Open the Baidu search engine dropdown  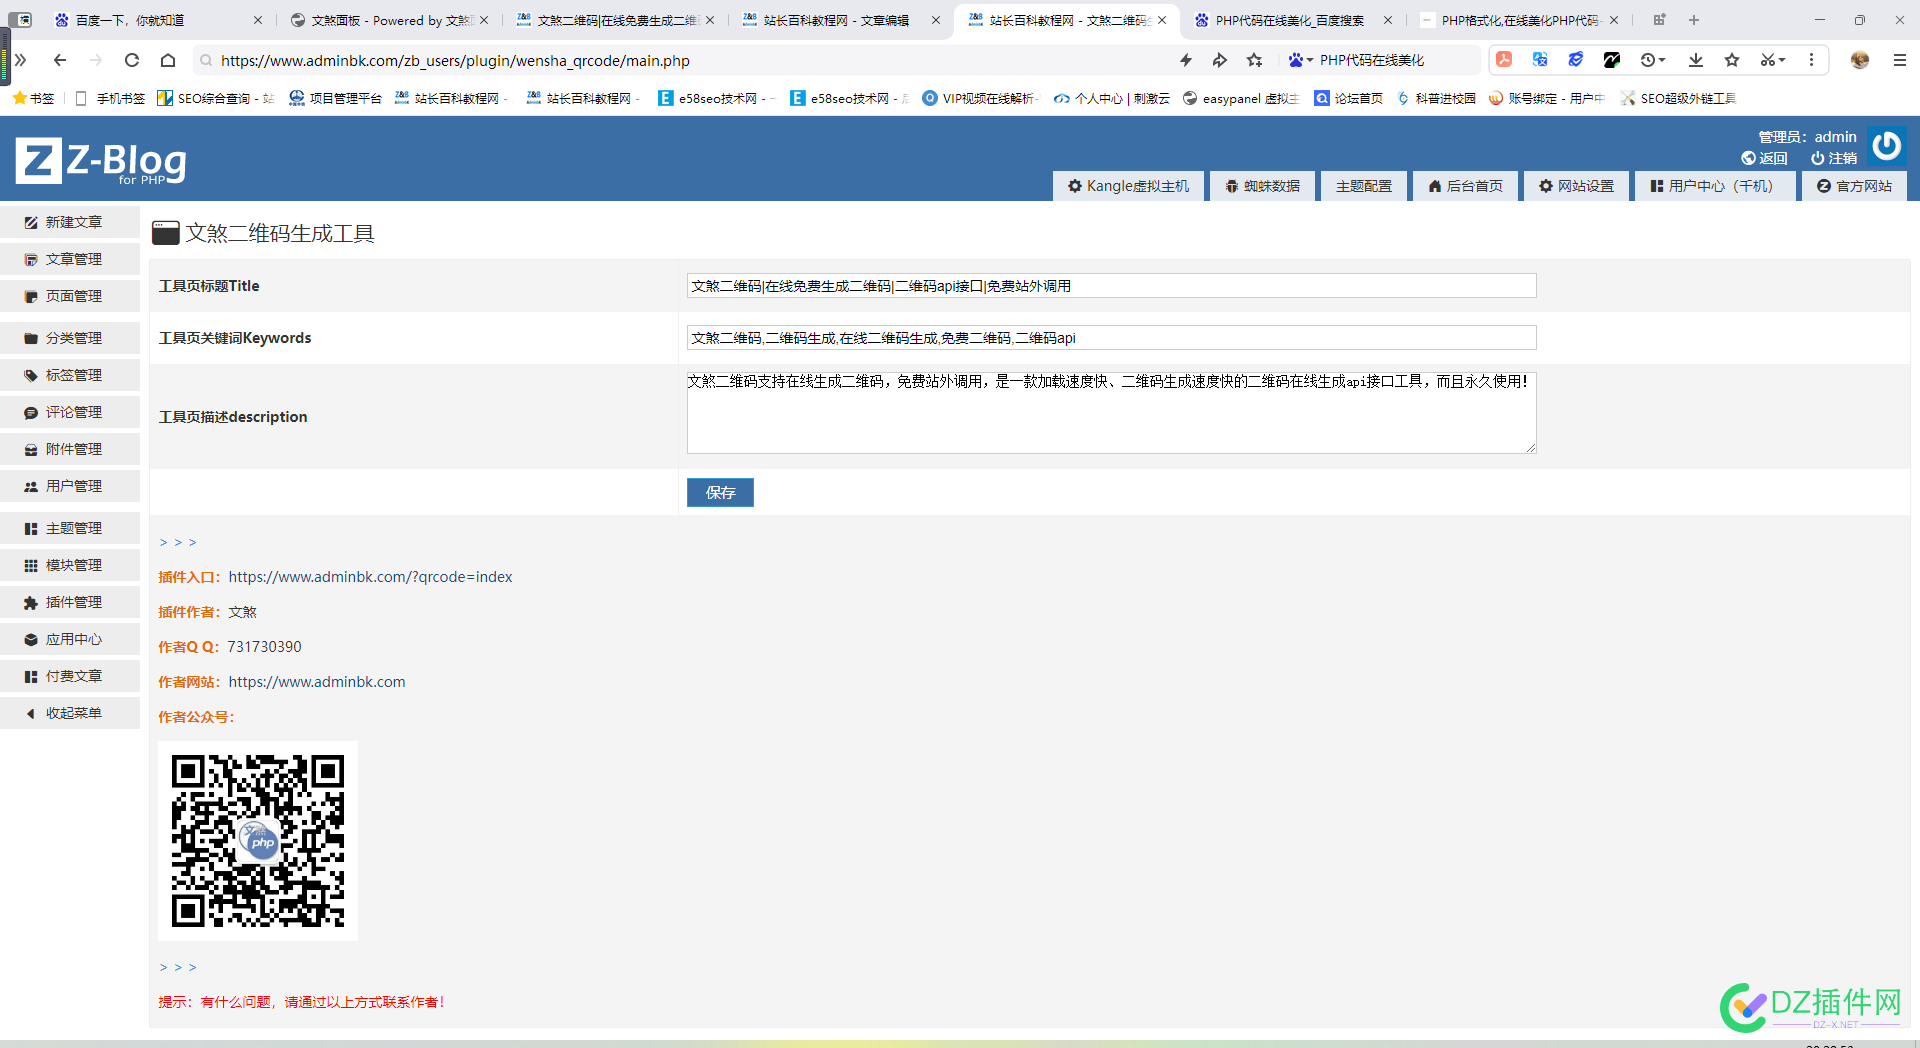(x=1300, y=60)
